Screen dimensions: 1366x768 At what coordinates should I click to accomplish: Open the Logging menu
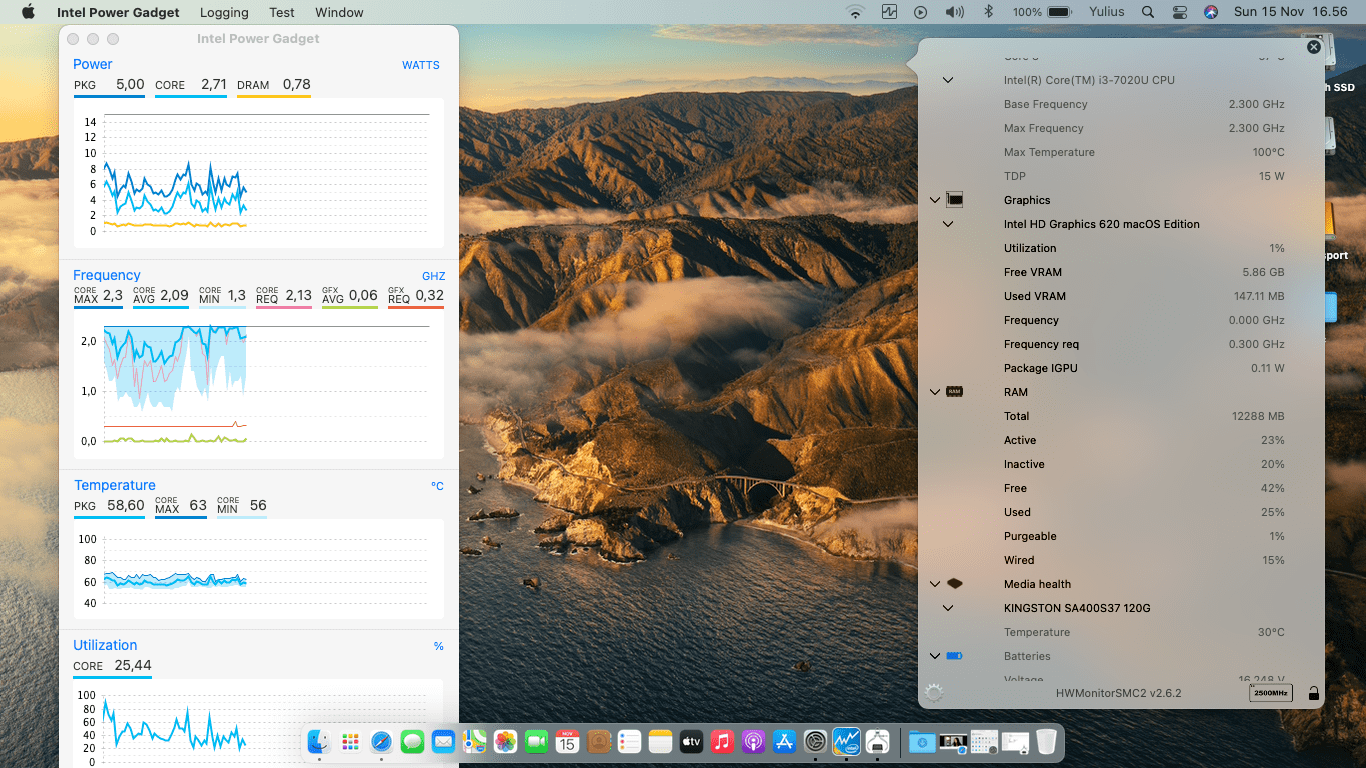tap(224, 13)
